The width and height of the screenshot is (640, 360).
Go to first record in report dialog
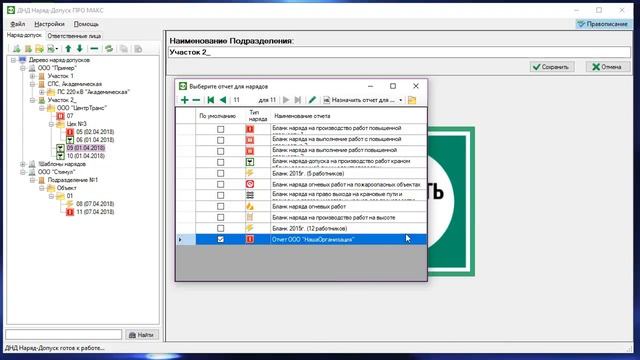tap(211, 100)
